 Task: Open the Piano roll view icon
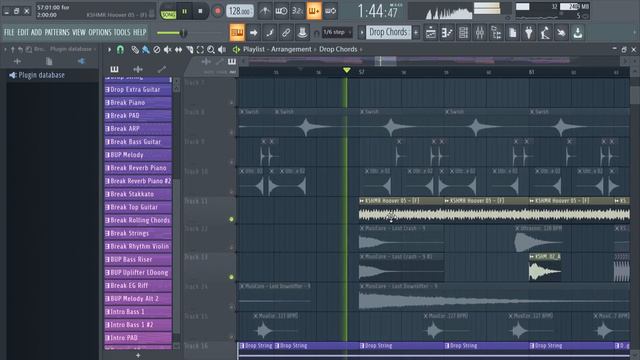(x=447, y=33)
